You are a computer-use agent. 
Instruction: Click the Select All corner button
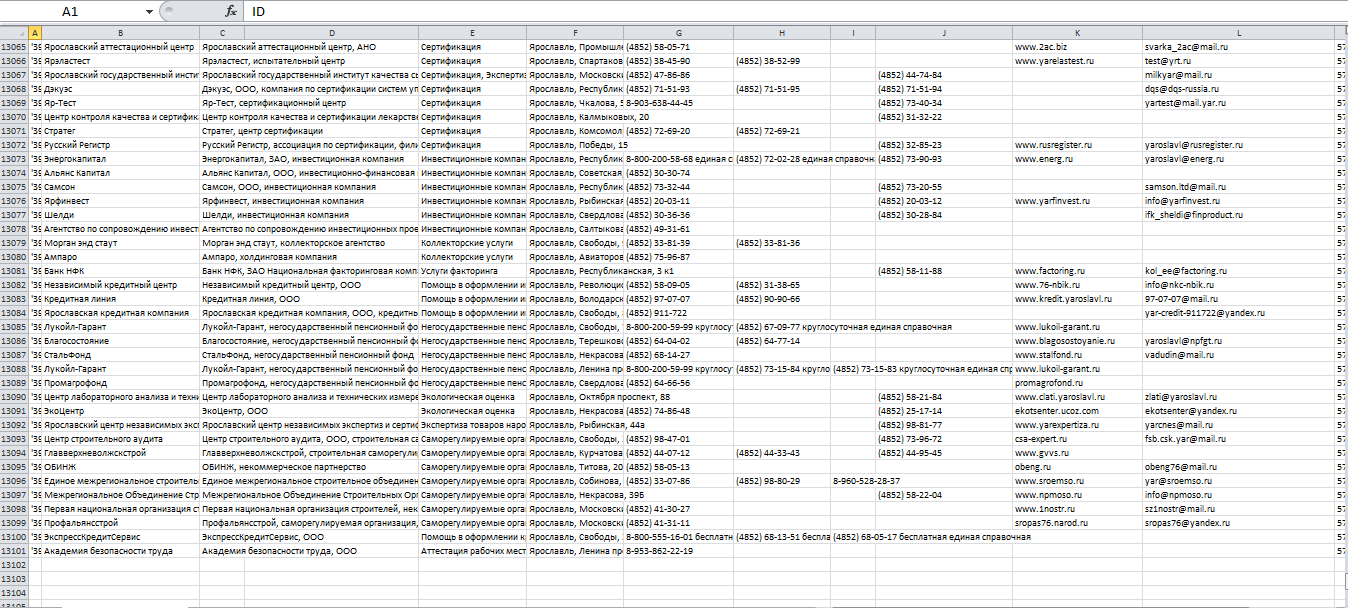[x=14, y=32]
